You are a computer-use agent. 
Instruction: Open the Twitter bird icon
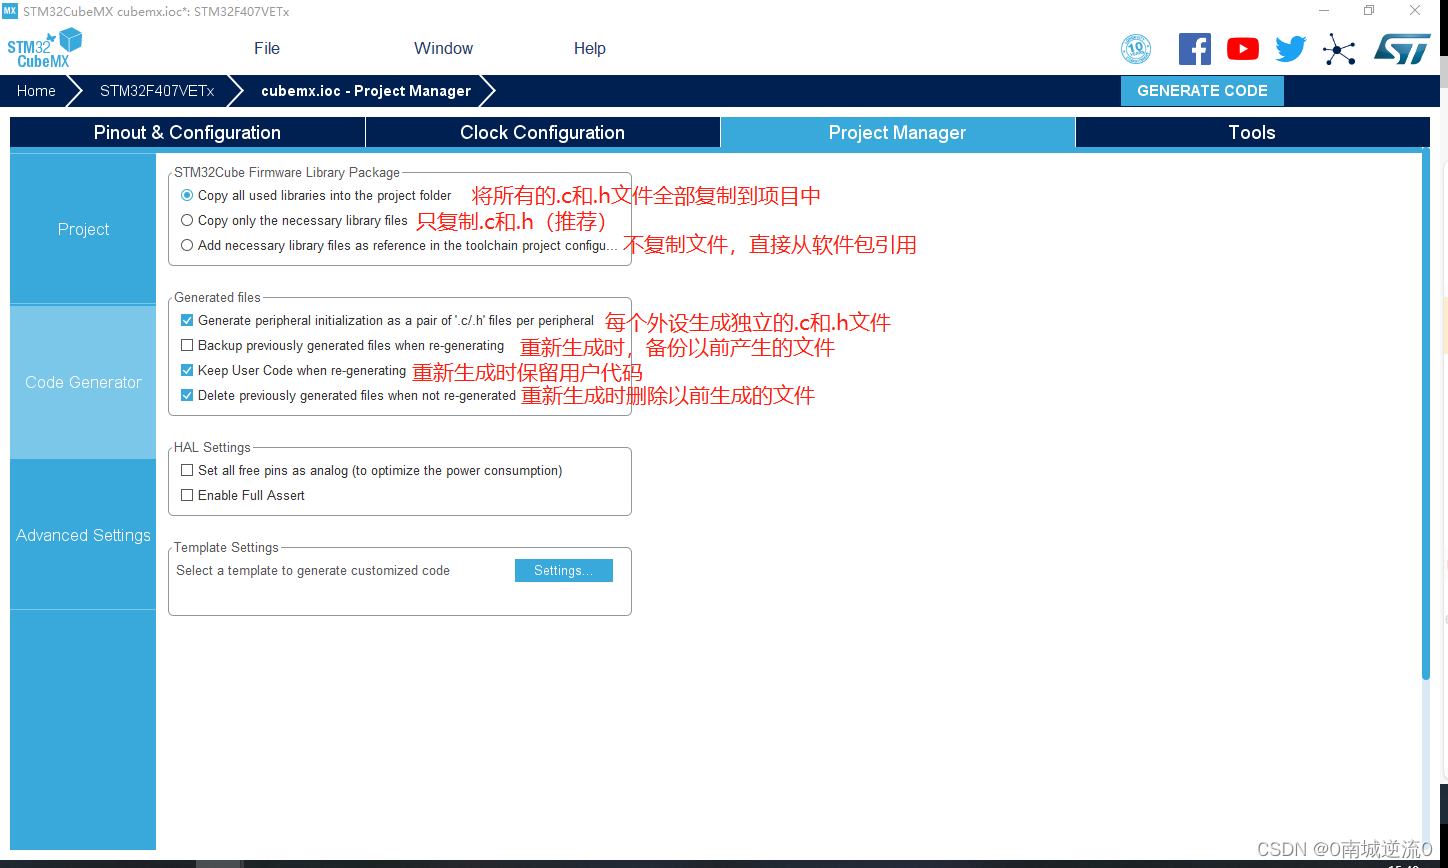pyautogui.click(x=1291, y=49)
